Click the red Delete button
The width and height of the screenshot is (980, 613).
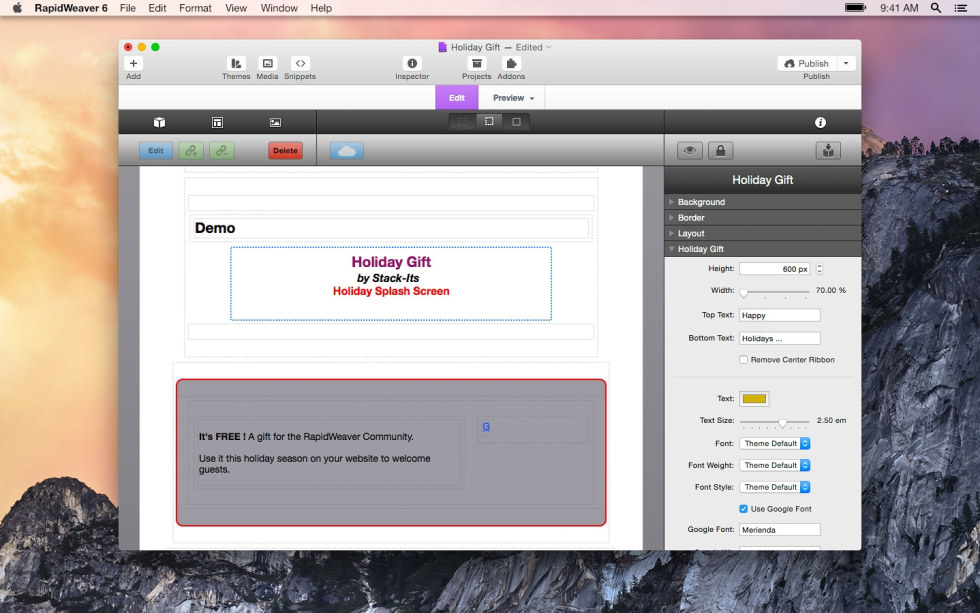[286, 151]
